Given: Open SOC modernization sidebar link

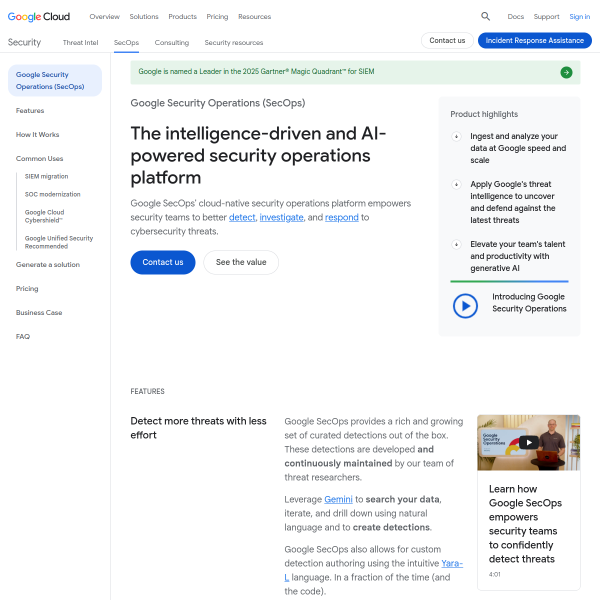Looking at the screenshot, I should point(52,194).
